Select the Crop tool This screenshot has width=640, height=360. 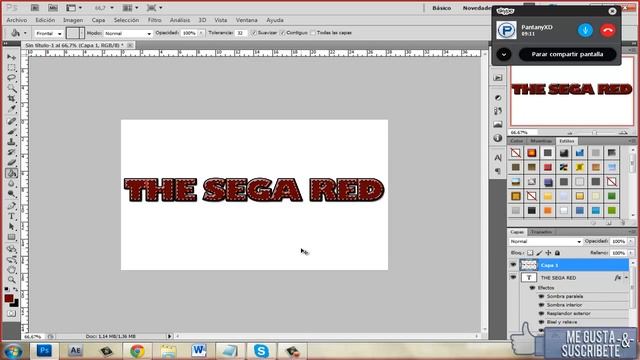11,98
